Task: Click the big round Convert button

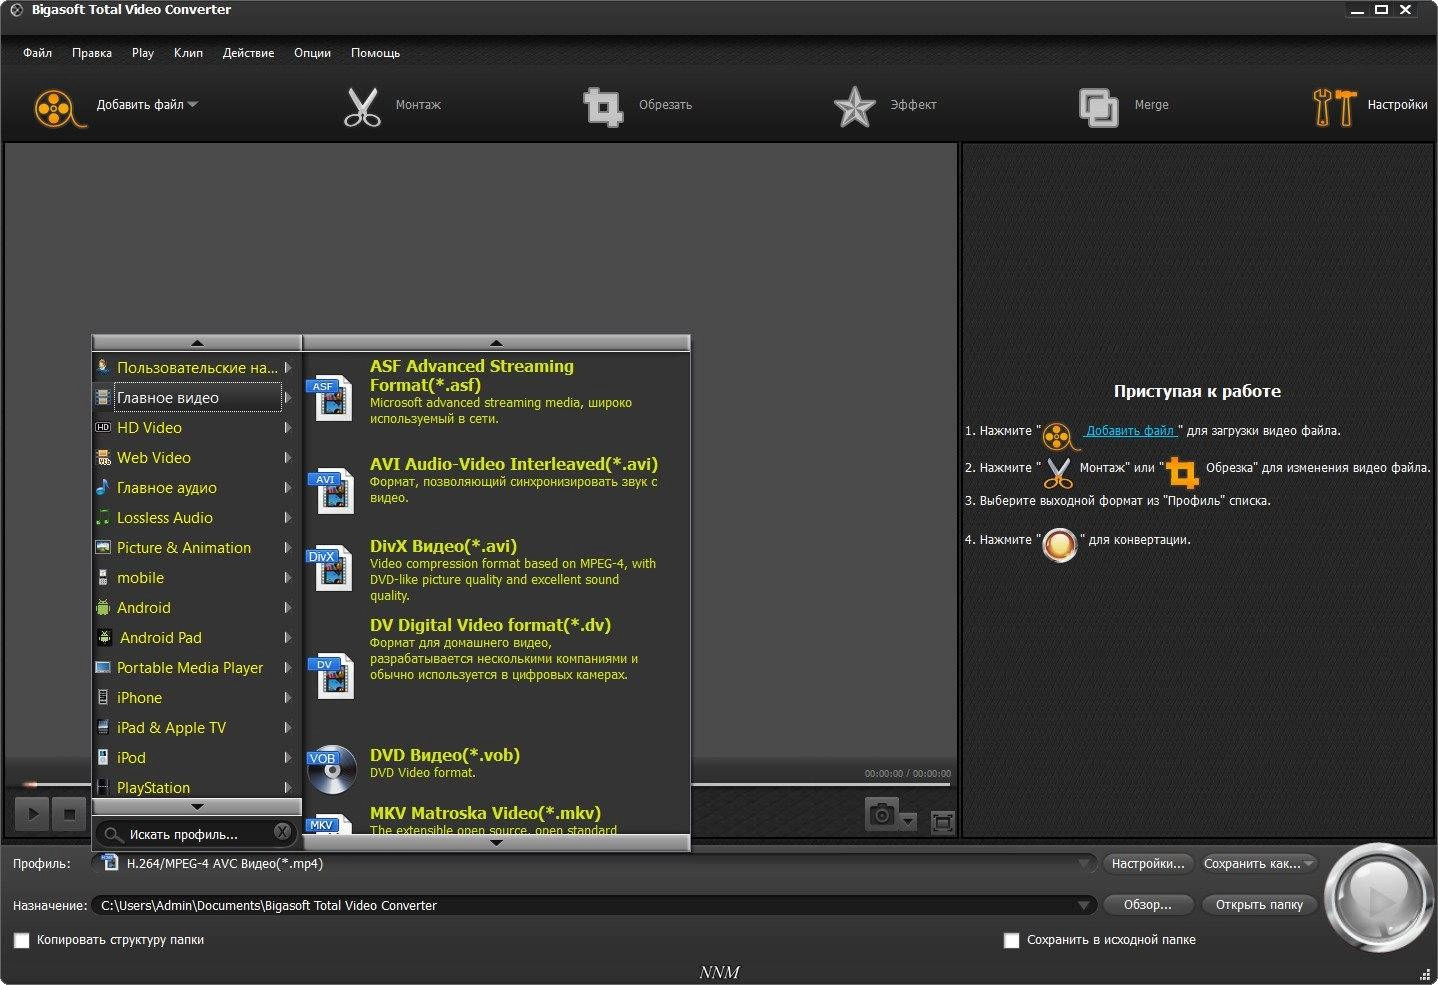Action: point(1378,898)
